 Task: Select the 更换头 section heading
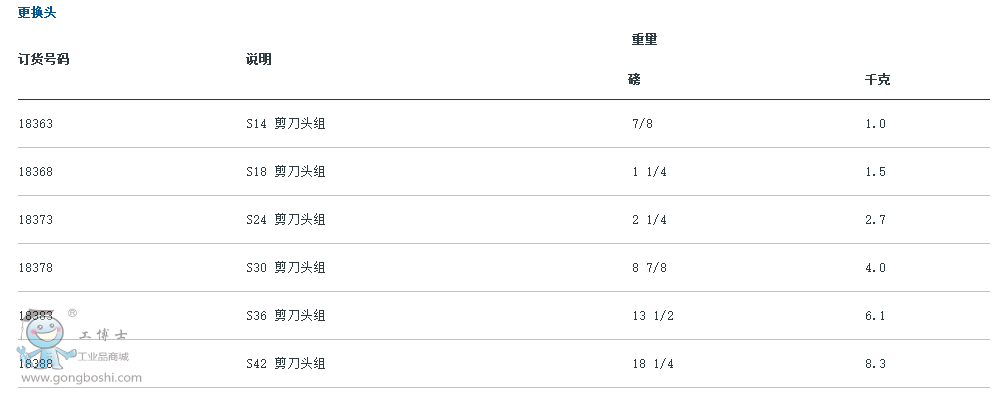point(37,13)
